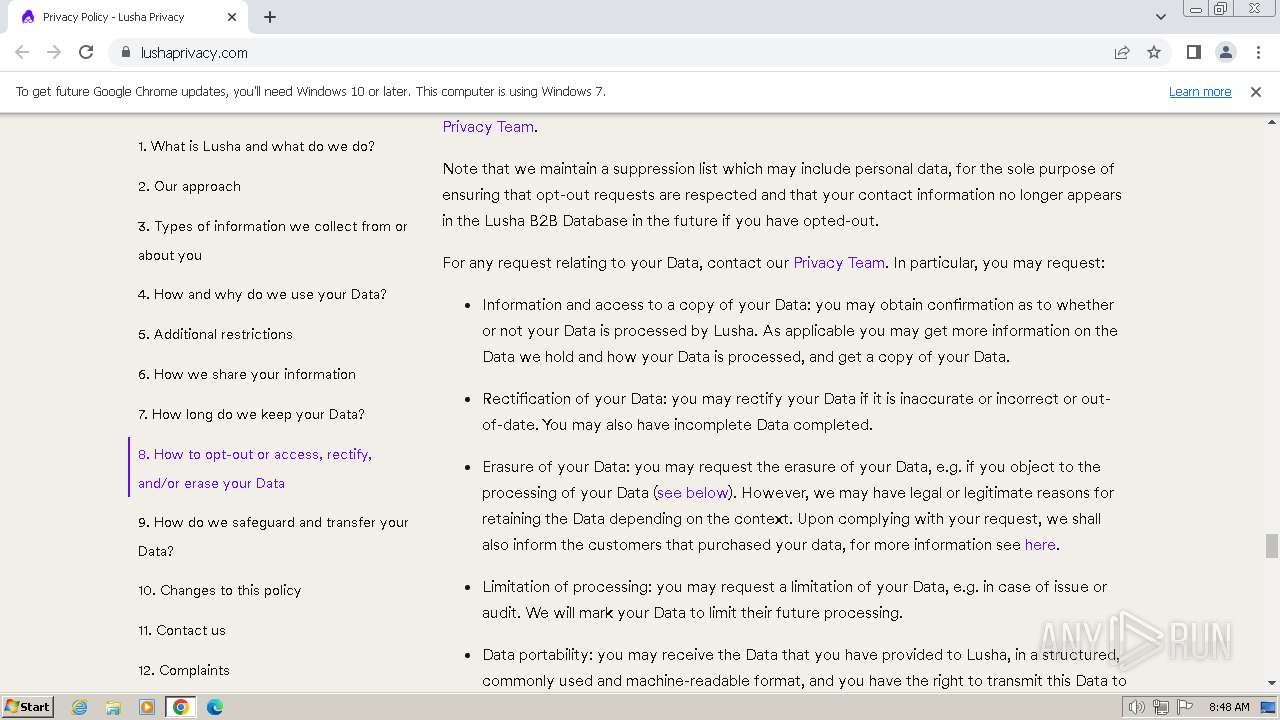
Task: Navigate to 4. How and why section
Action: pos(262,294)
